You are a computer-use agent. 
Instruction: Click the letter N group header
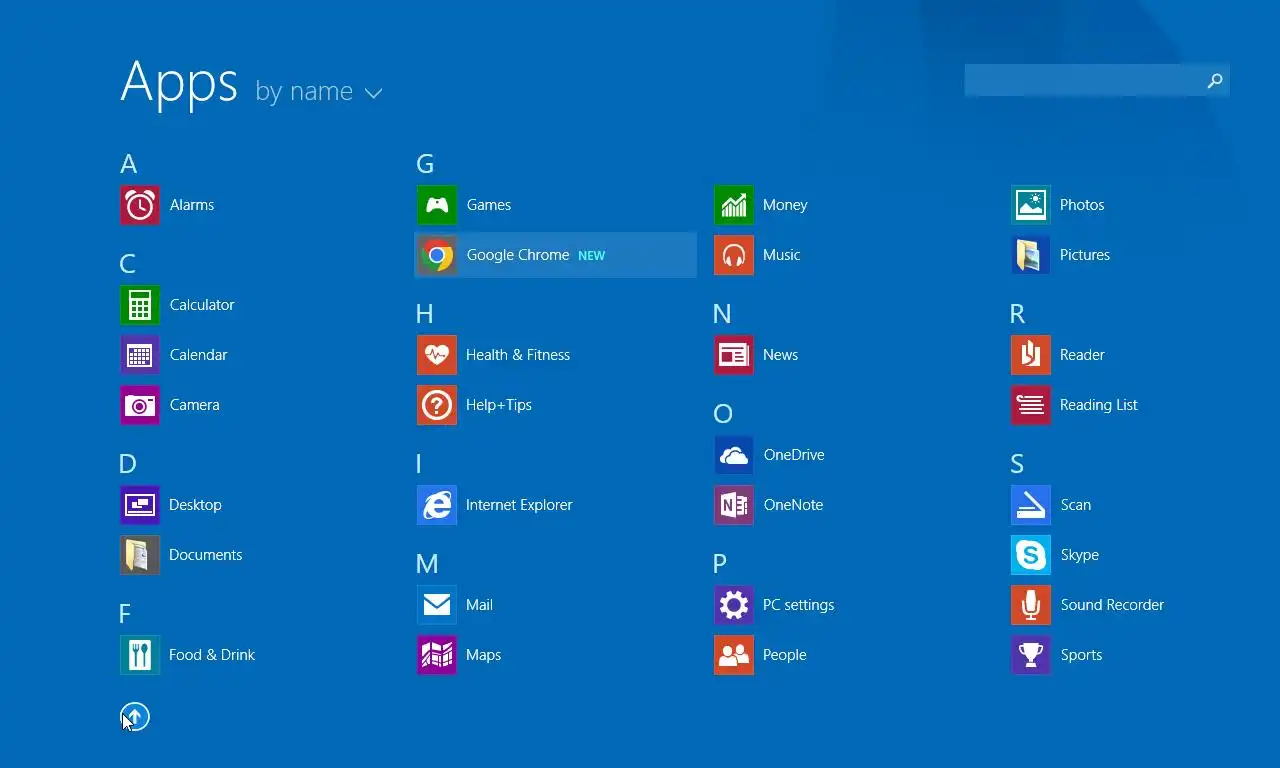(722, 314)
